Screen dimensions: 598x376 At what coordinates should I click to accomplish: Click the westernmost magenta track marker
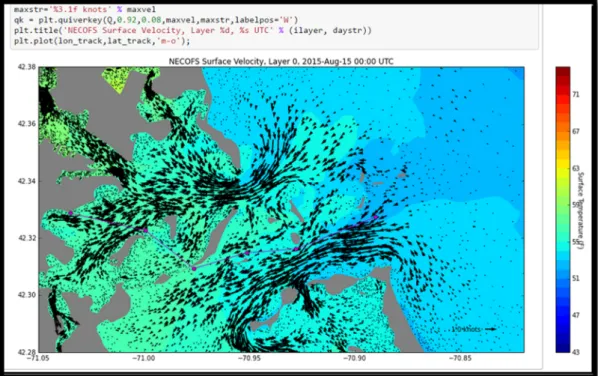(71, 213)
